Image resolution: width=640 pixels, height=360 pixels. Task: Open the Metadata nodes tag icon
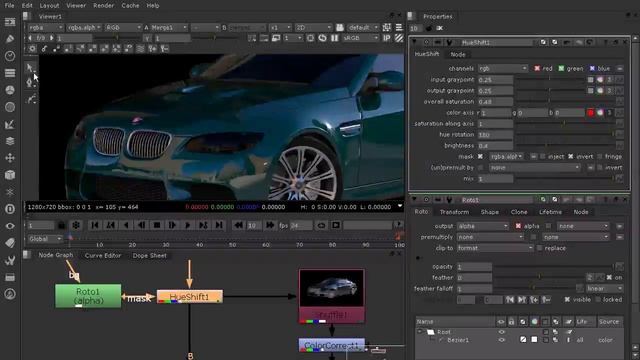tap(10, 243)
